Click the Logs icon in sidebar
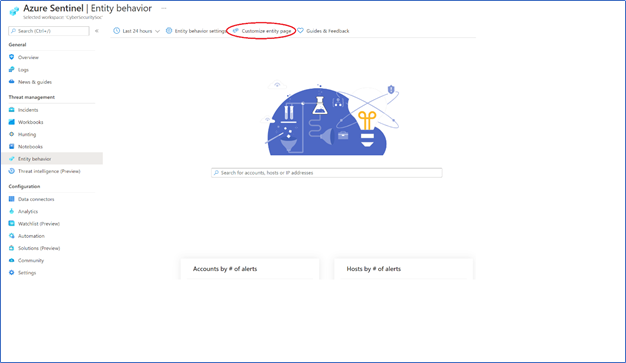 click(x=12, y=69)
